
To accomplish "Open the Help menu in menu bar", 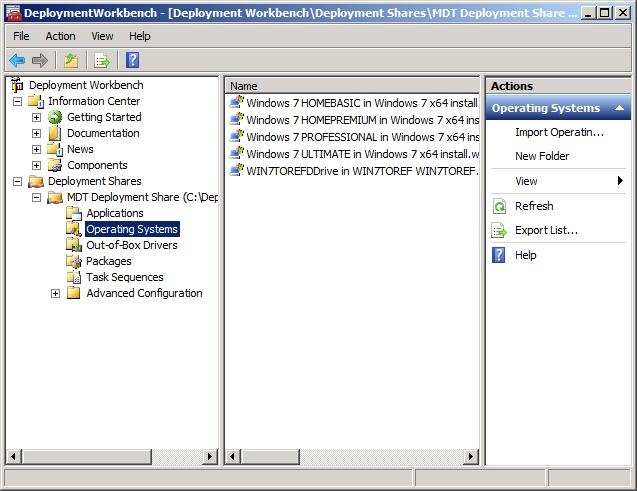I will tap(140, 36).
